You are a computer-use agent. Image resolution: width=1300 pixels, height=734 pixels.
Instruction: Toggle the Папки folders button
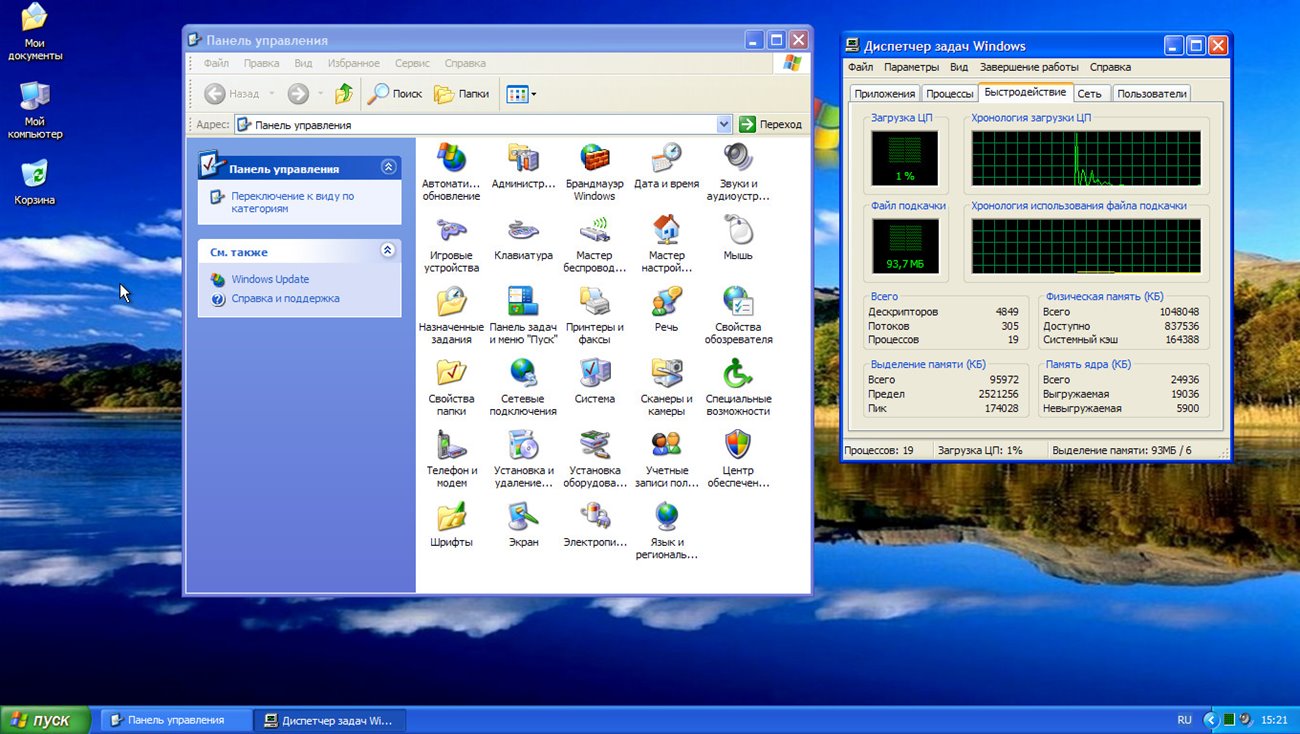tap(462, 94)
